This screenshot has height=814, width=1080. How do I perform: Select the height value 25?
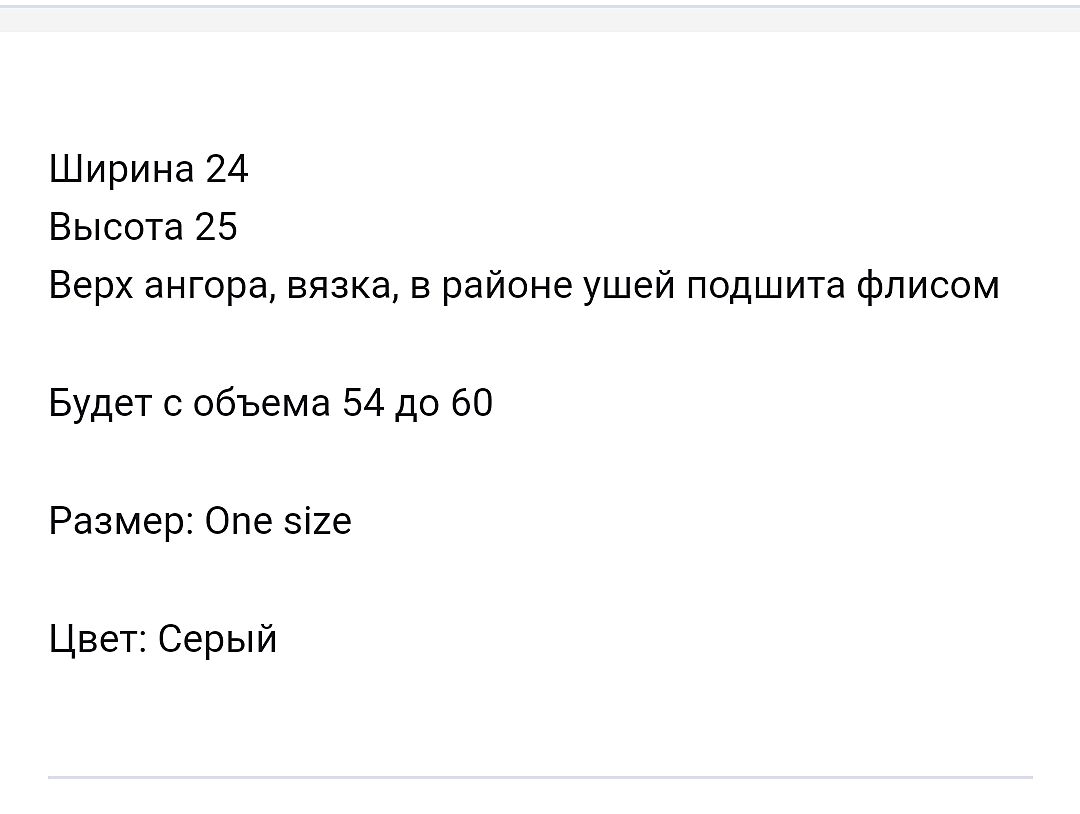click(216, 228)
